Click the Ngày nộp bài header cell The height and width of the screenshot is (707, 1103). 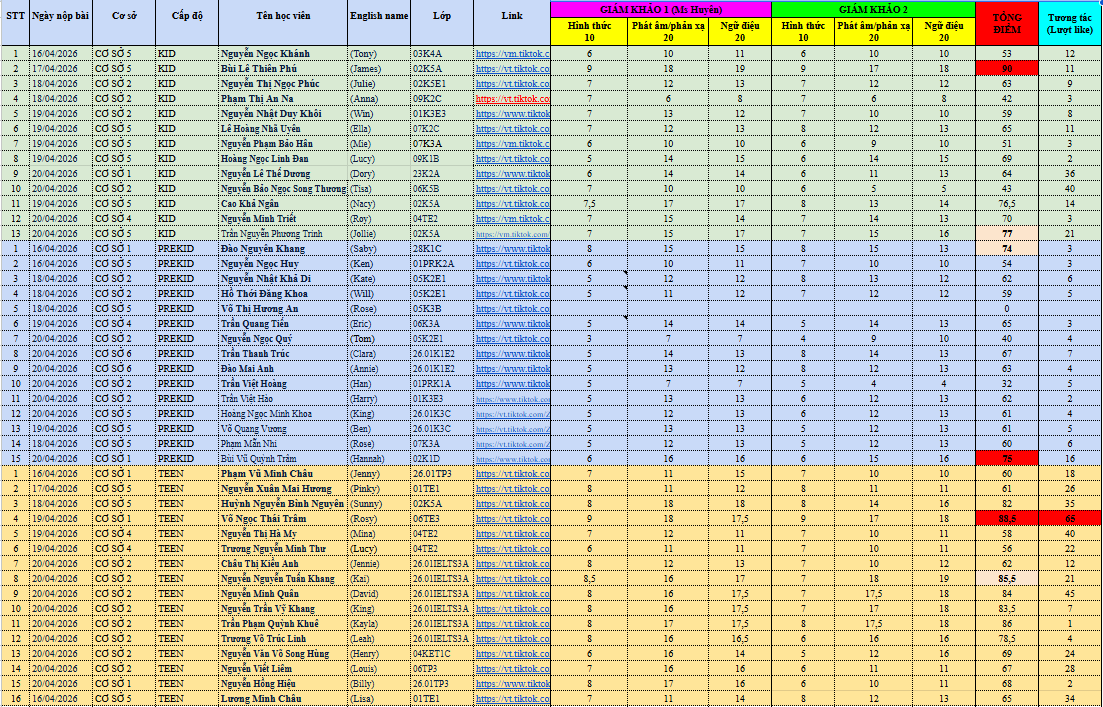click(x=59, y=17)
